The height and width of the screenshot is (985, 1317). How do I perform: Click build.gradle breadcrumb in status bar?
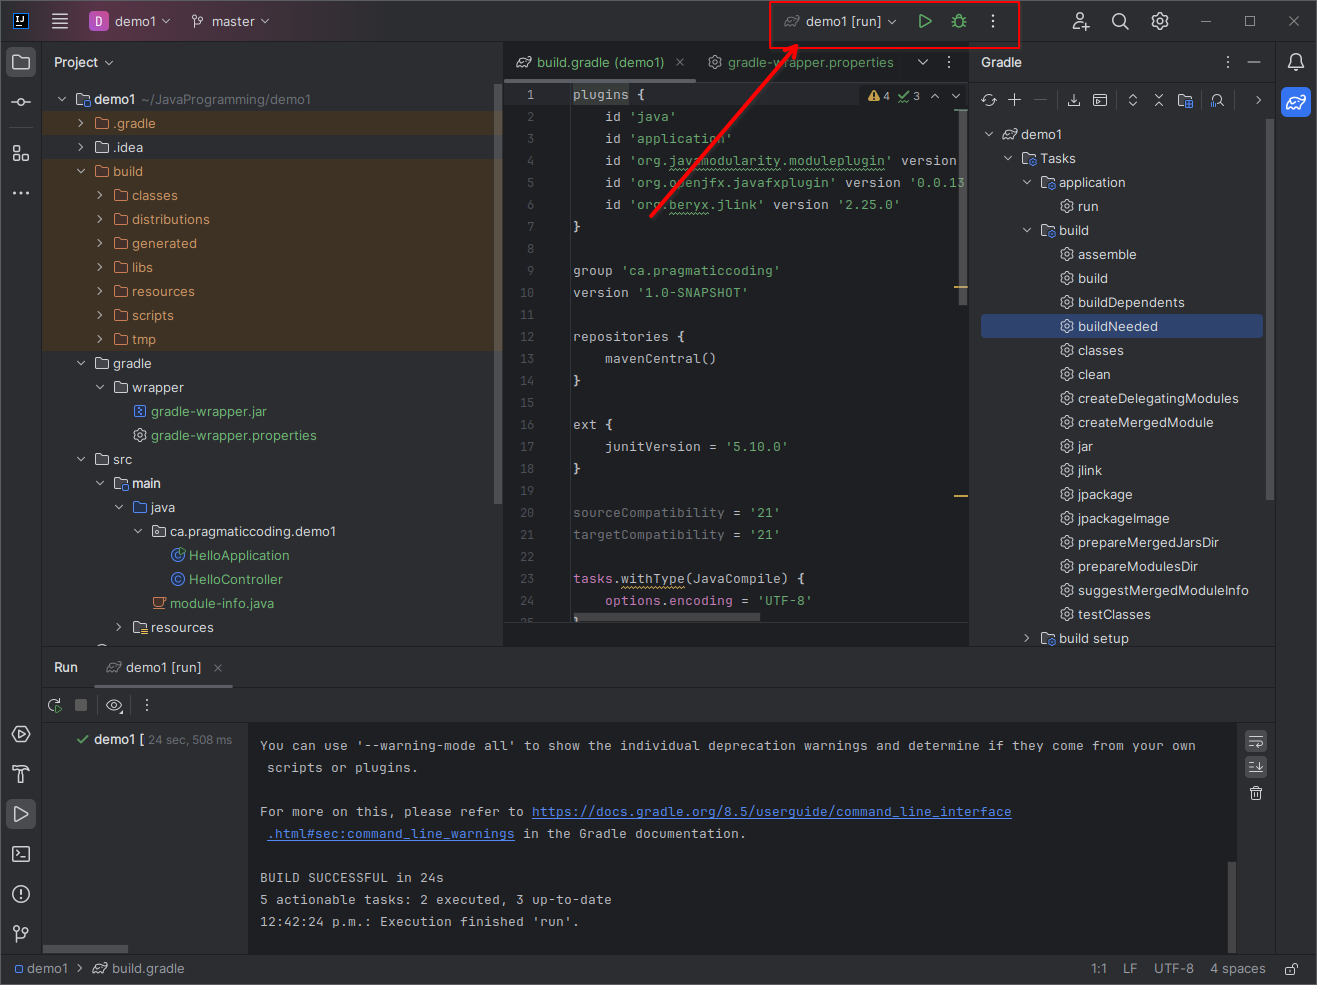(138, 969)
